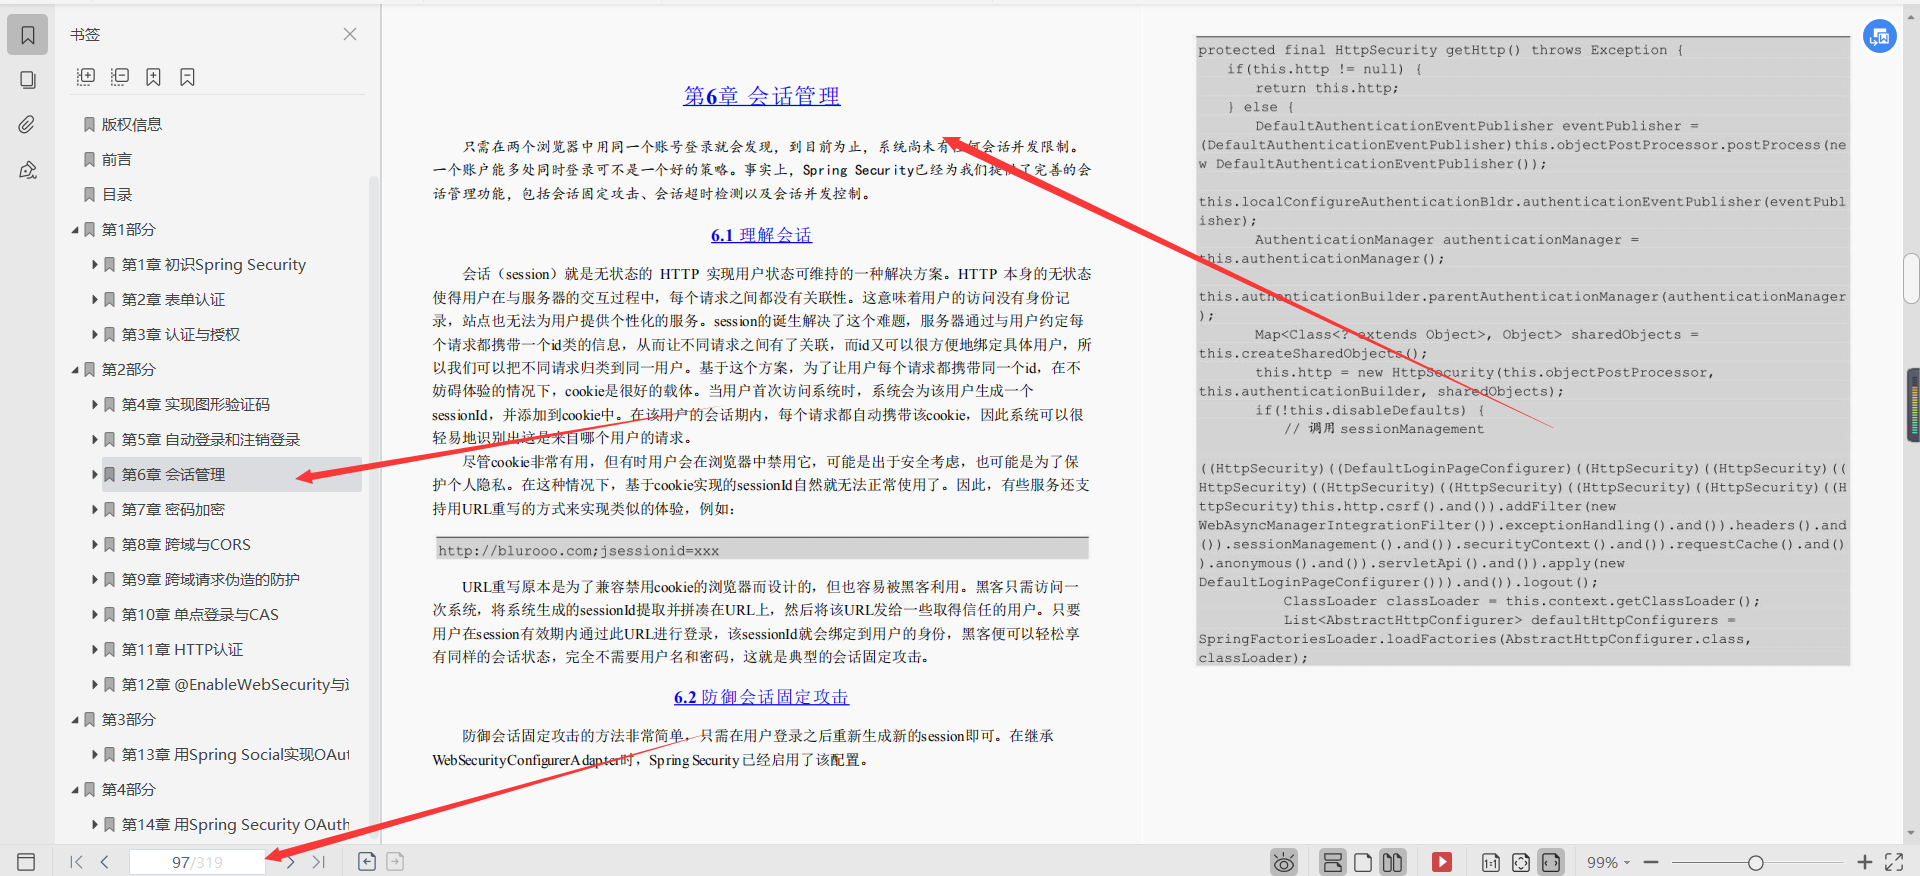The width and height of the screenshot is (1920, 876).
Task: Open the signature pen panel
Action: 28,170
